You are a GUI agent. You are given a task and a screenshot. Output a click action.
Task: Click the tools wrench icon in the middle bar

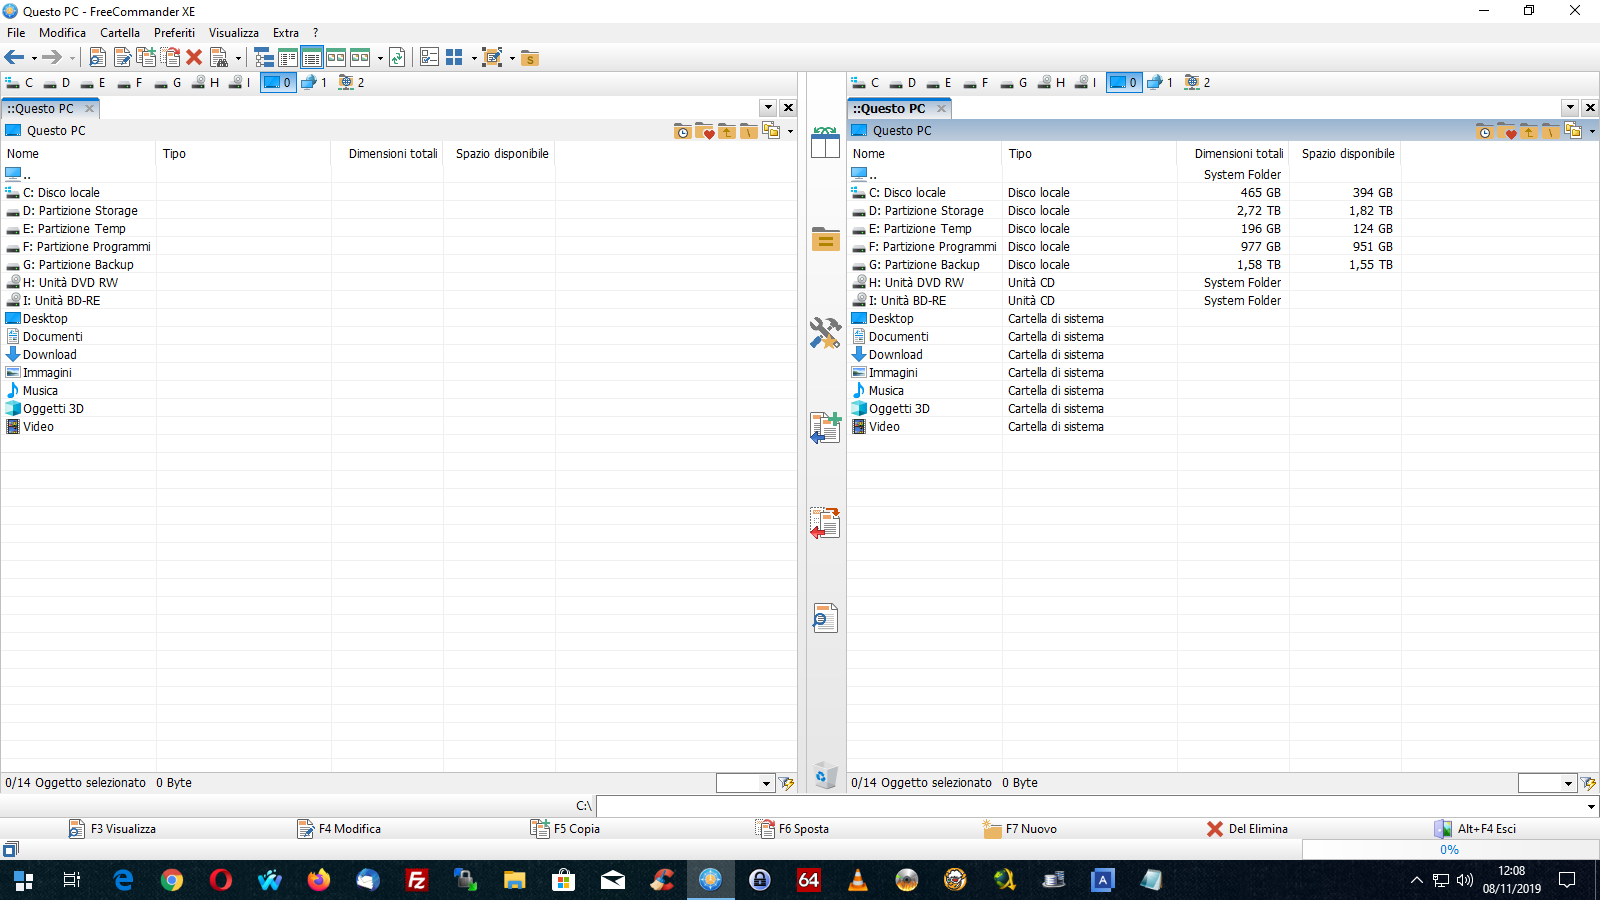pyautogui.click(x=825, y=333)
